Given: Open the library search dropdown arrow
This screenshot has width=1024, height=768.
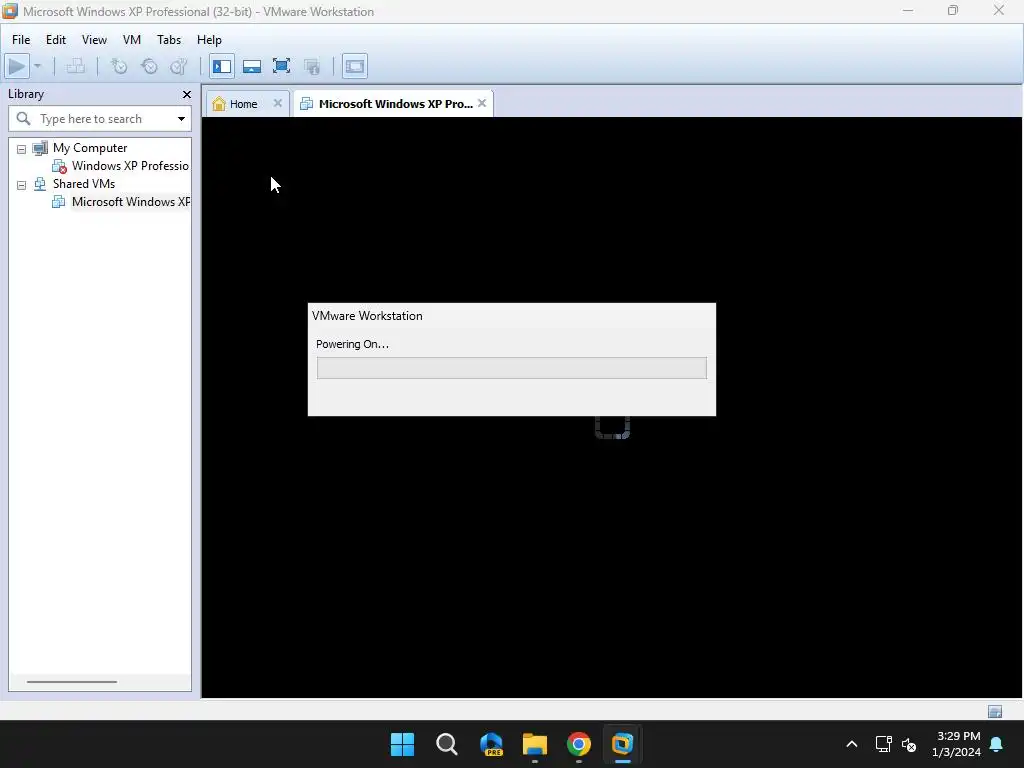Looking at the screenshot, I should 181,119.
